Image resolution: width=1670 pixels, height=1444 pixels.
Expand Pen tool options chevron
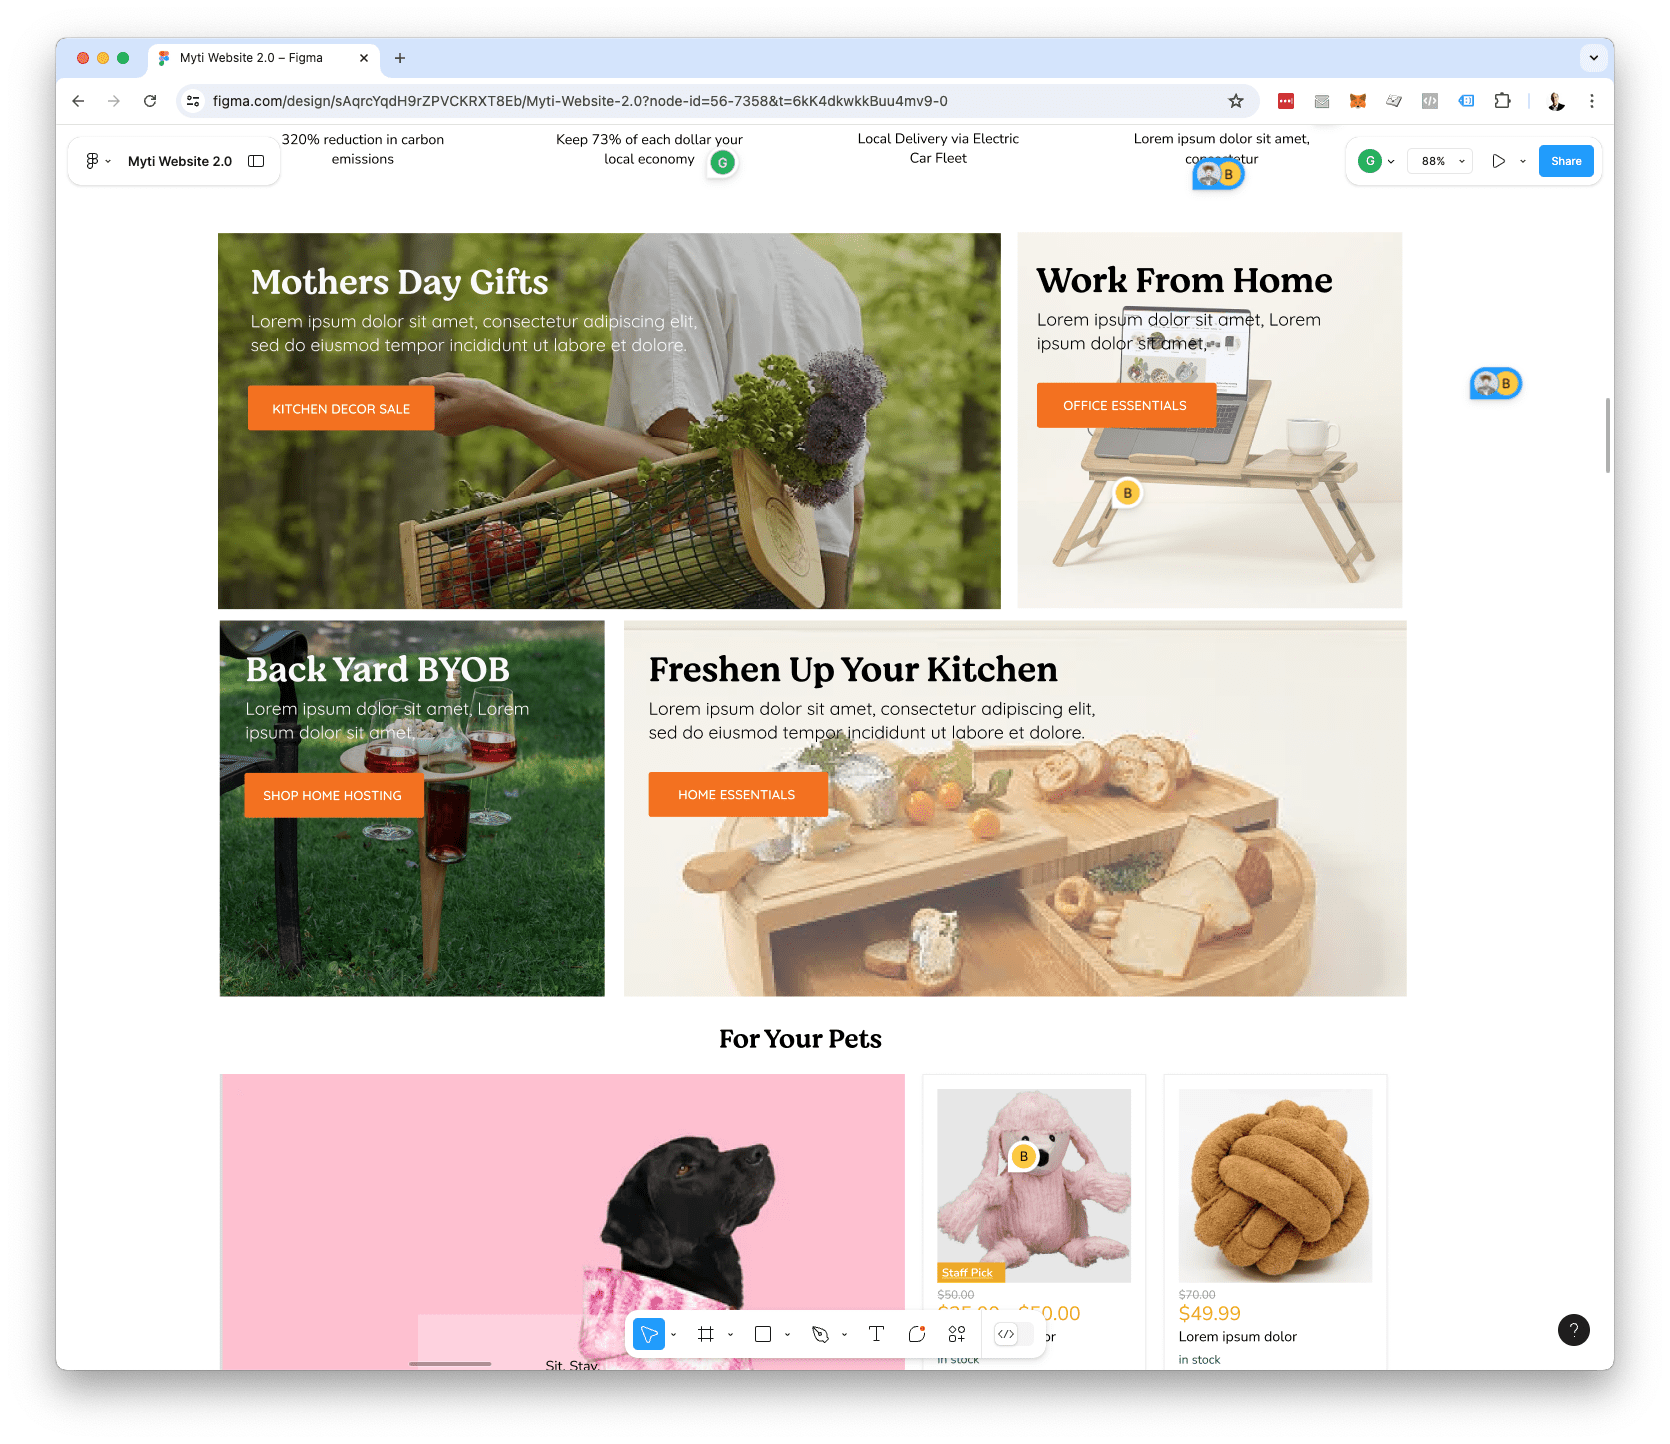pyautogui.click(x=845, y=1335)
